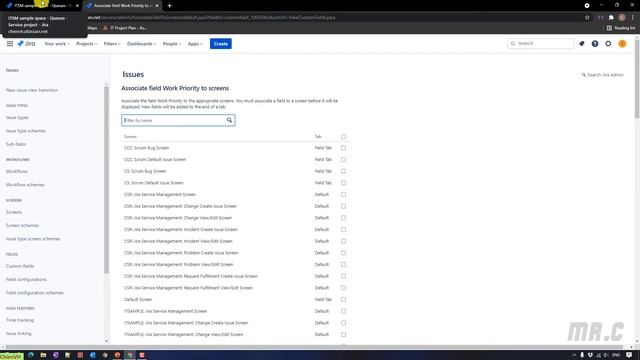Open the browser extensions puzzle icon
Viewport: 640px width, 360px height.
coord(611,18)
